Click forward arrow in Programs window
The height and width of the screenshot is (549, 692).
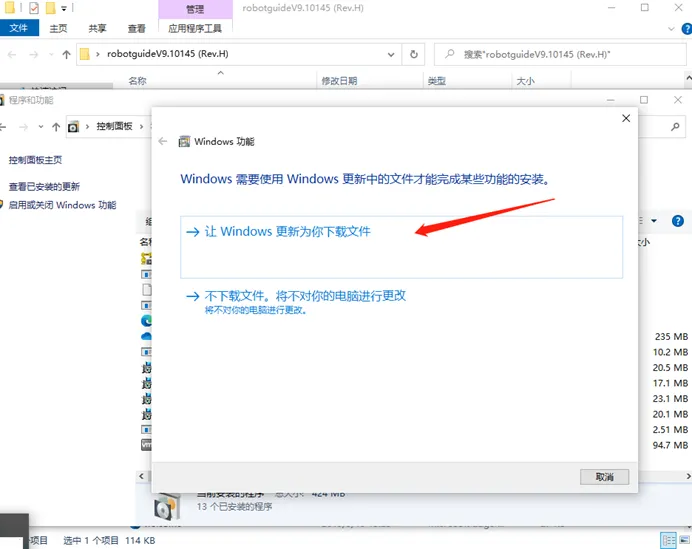pos(23,127)
